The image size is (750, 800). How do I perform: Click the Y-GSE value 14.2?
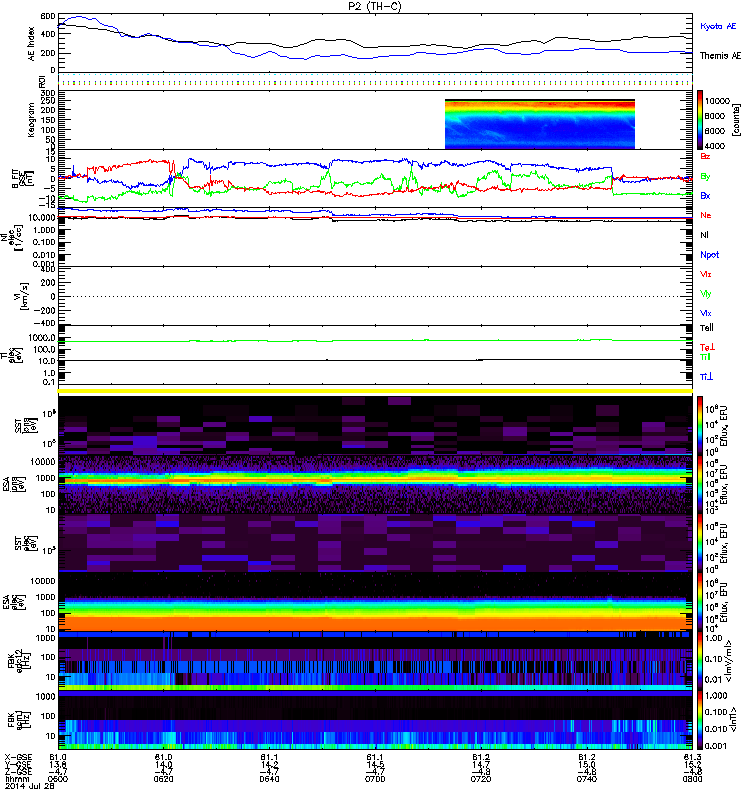(269, 764)
